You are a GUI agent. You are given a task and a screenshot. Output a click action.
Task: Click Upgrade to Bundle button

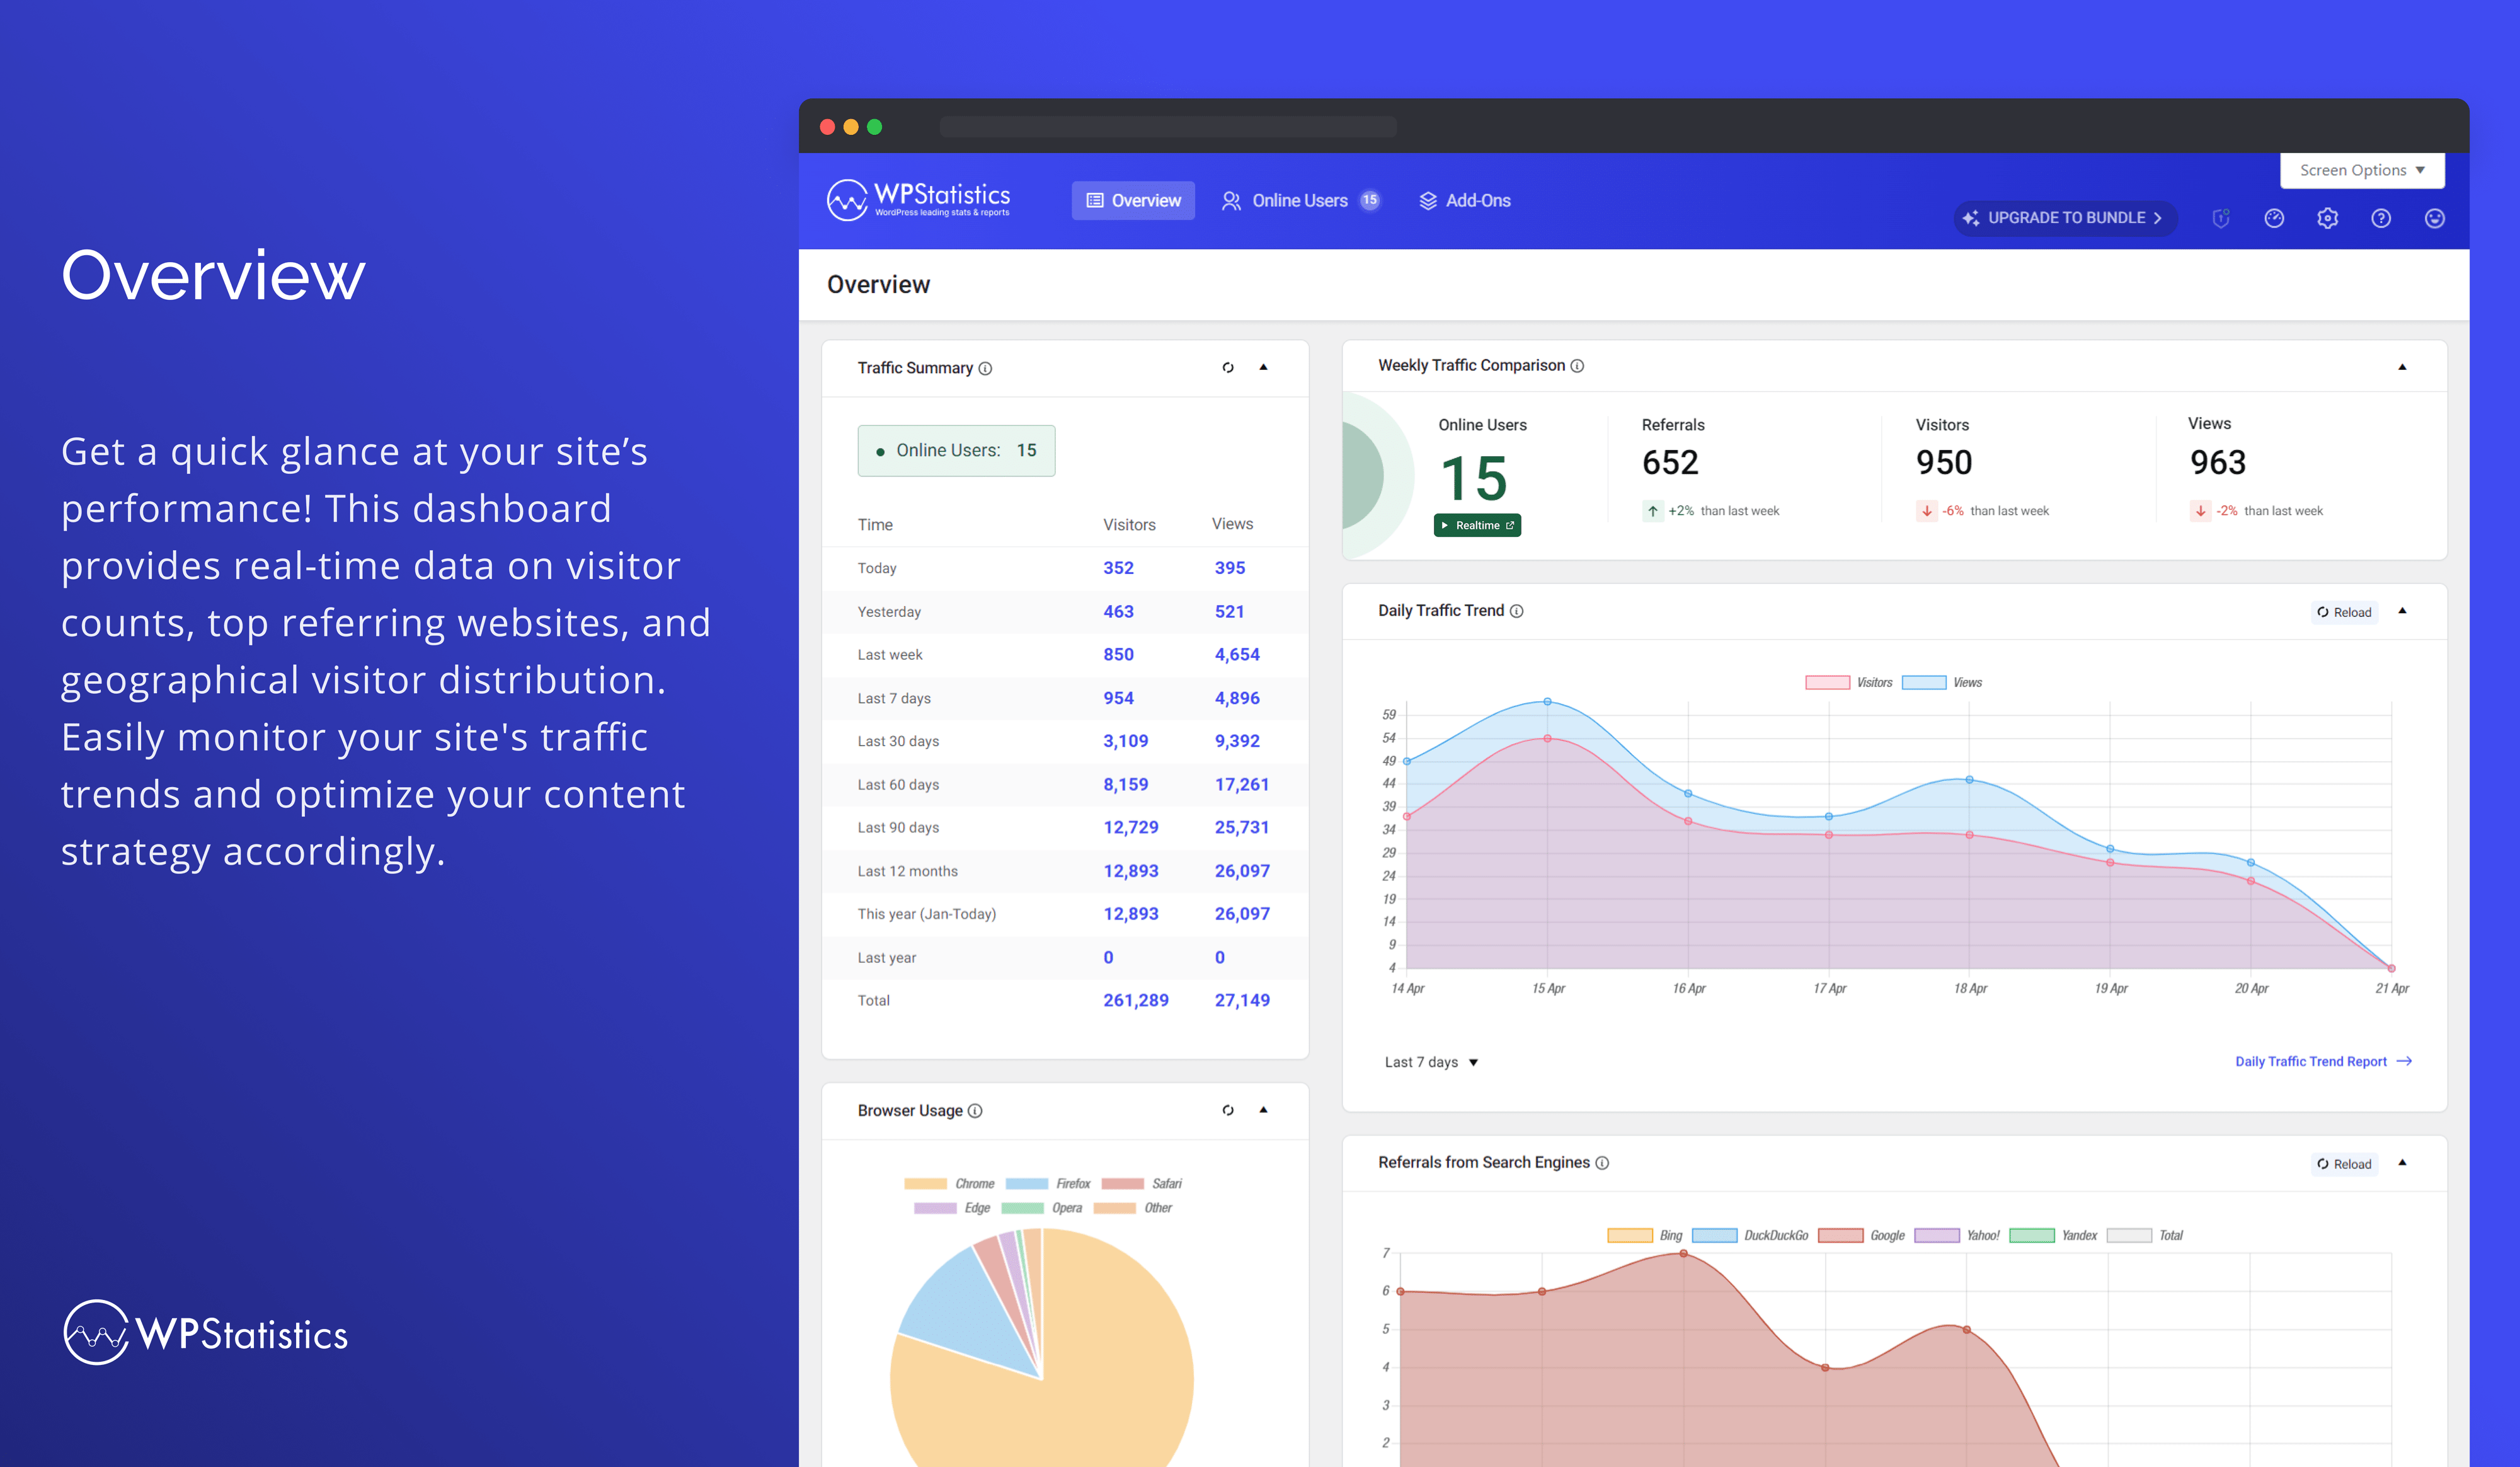point(2065,218)
